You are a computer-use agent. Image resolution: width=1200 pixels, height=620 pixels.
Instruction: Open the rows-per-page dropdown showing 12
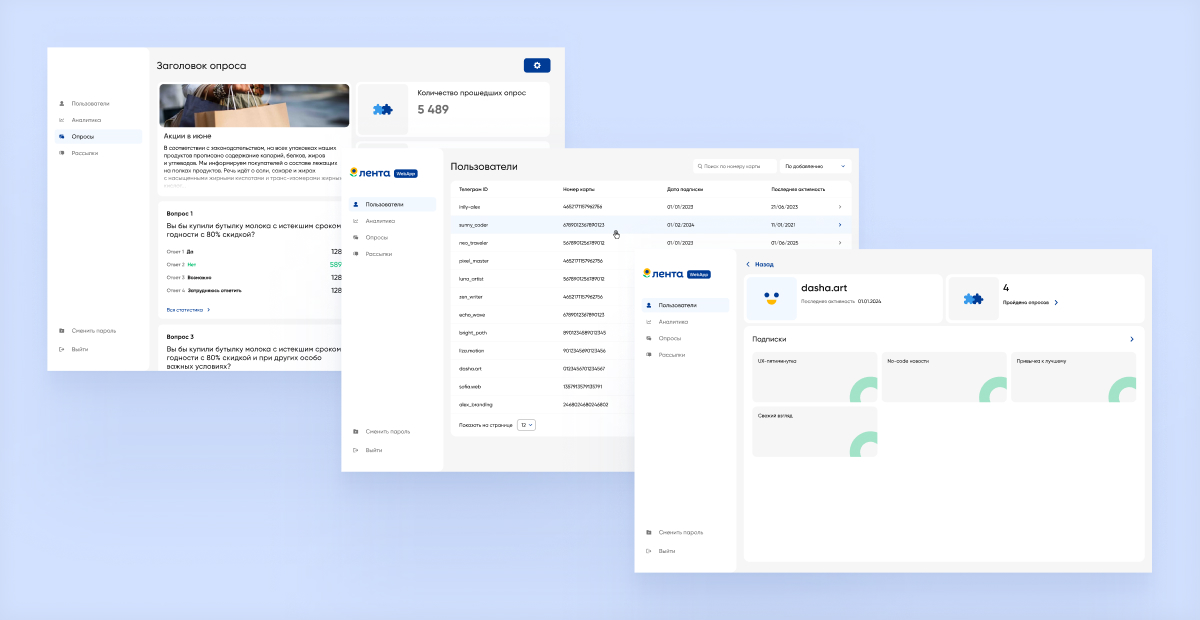click(x=526, y=425)
